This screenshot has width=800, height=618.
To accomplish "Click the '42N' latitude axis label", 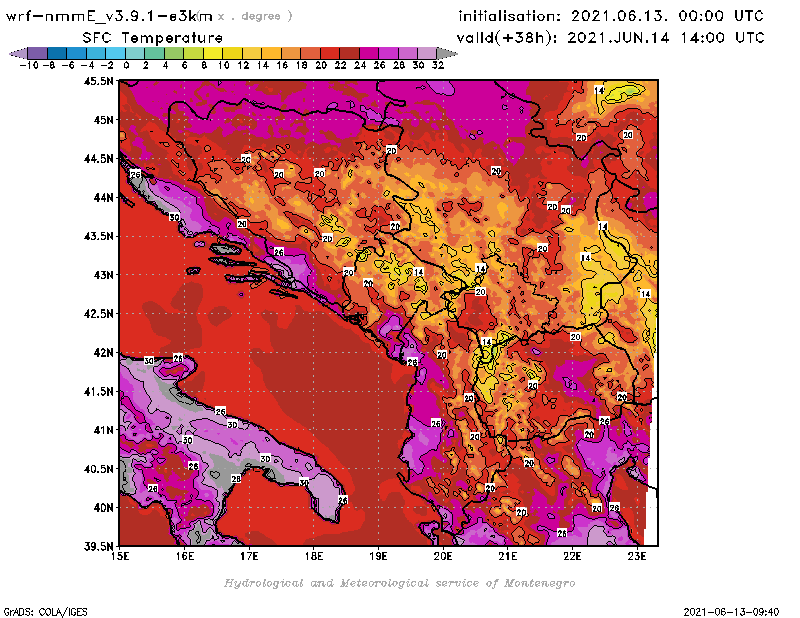I will [104, 353].
